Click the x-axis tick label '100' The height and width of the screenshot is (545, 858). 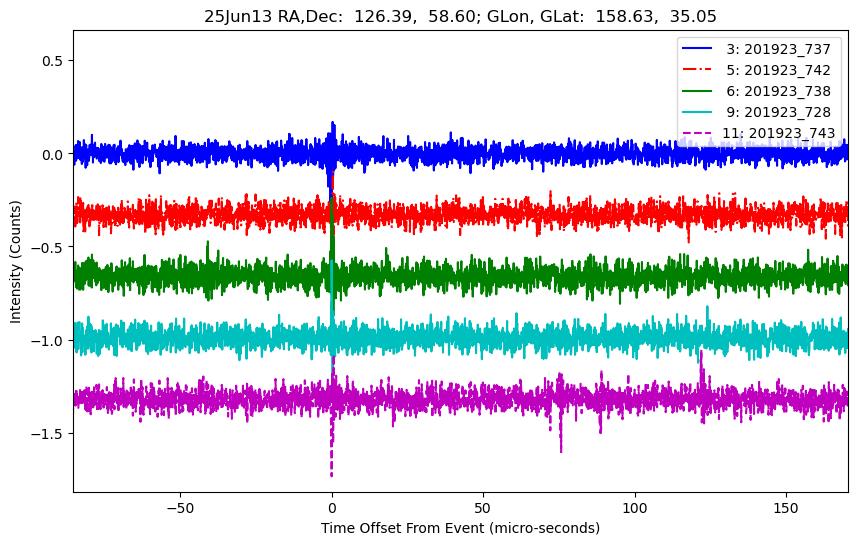(635, 508)
